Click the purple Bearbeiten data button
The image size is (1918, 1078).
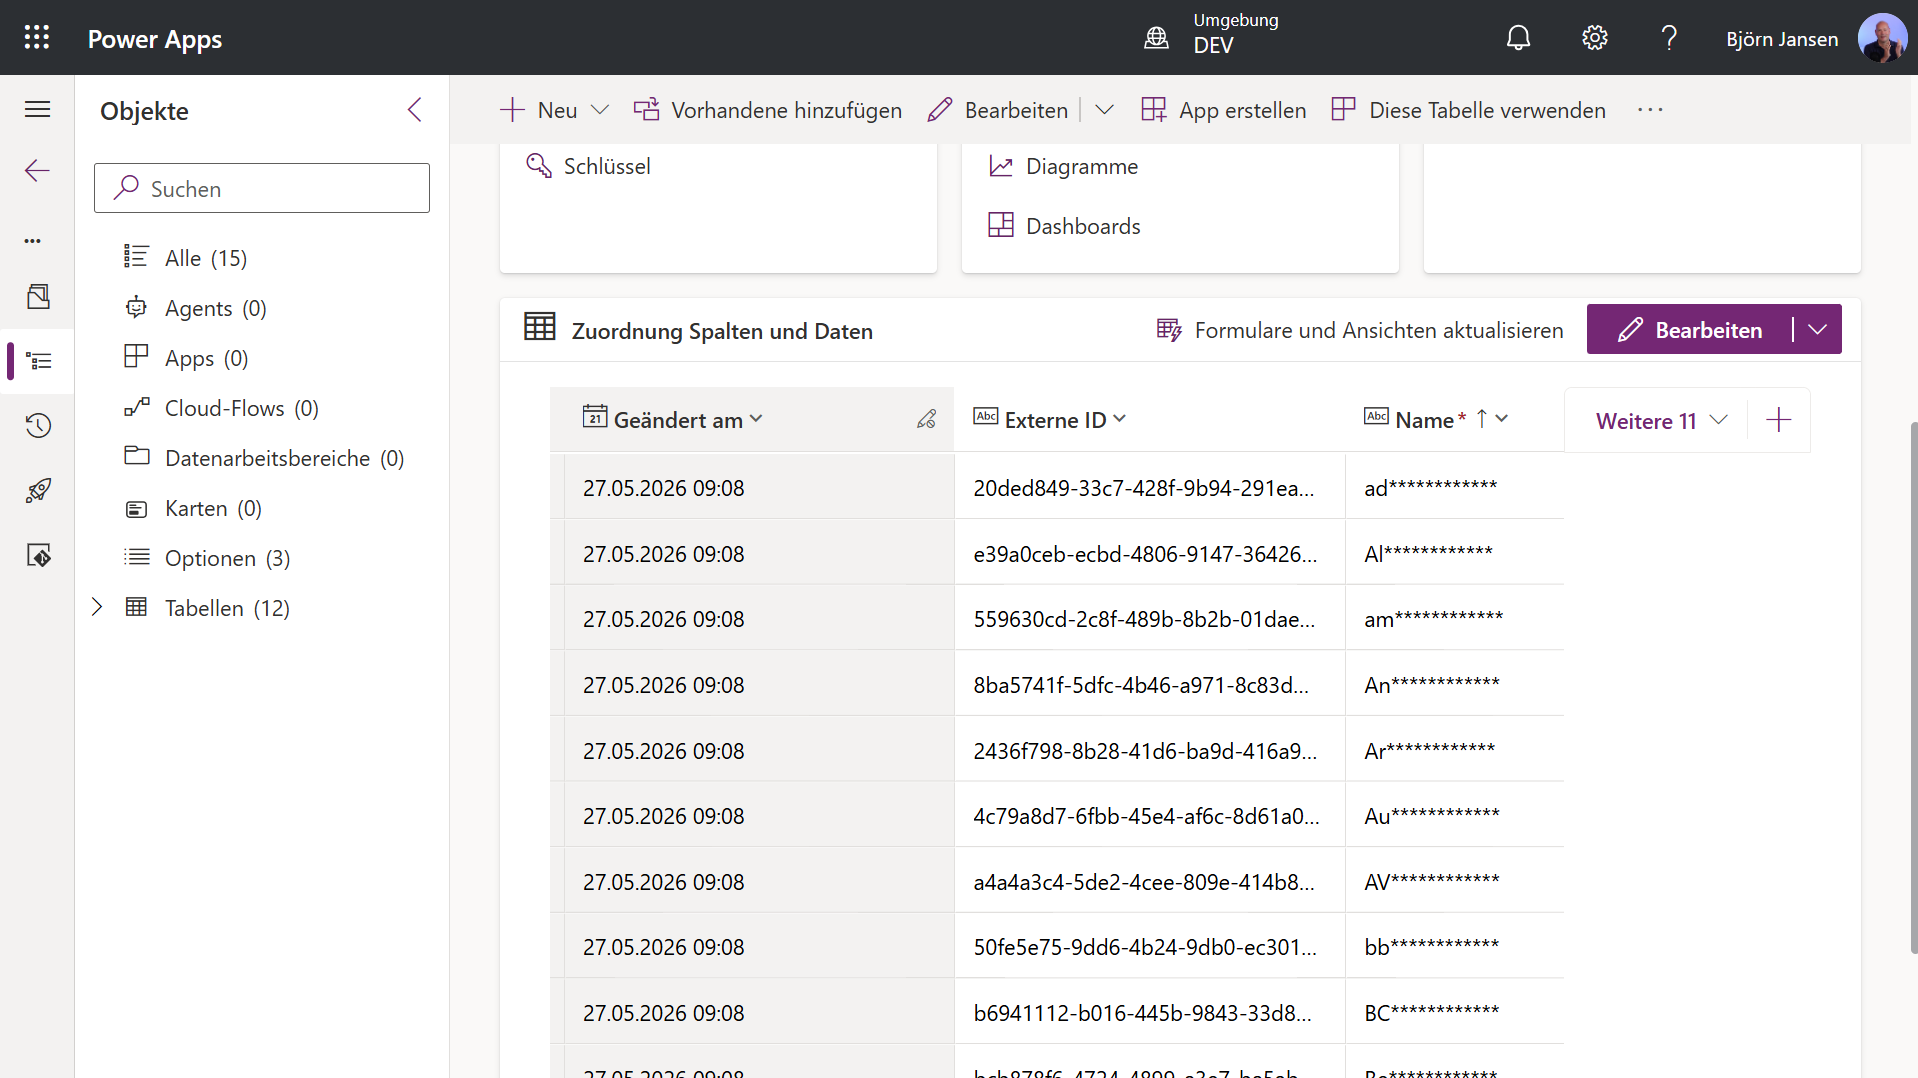[1690, 329]
